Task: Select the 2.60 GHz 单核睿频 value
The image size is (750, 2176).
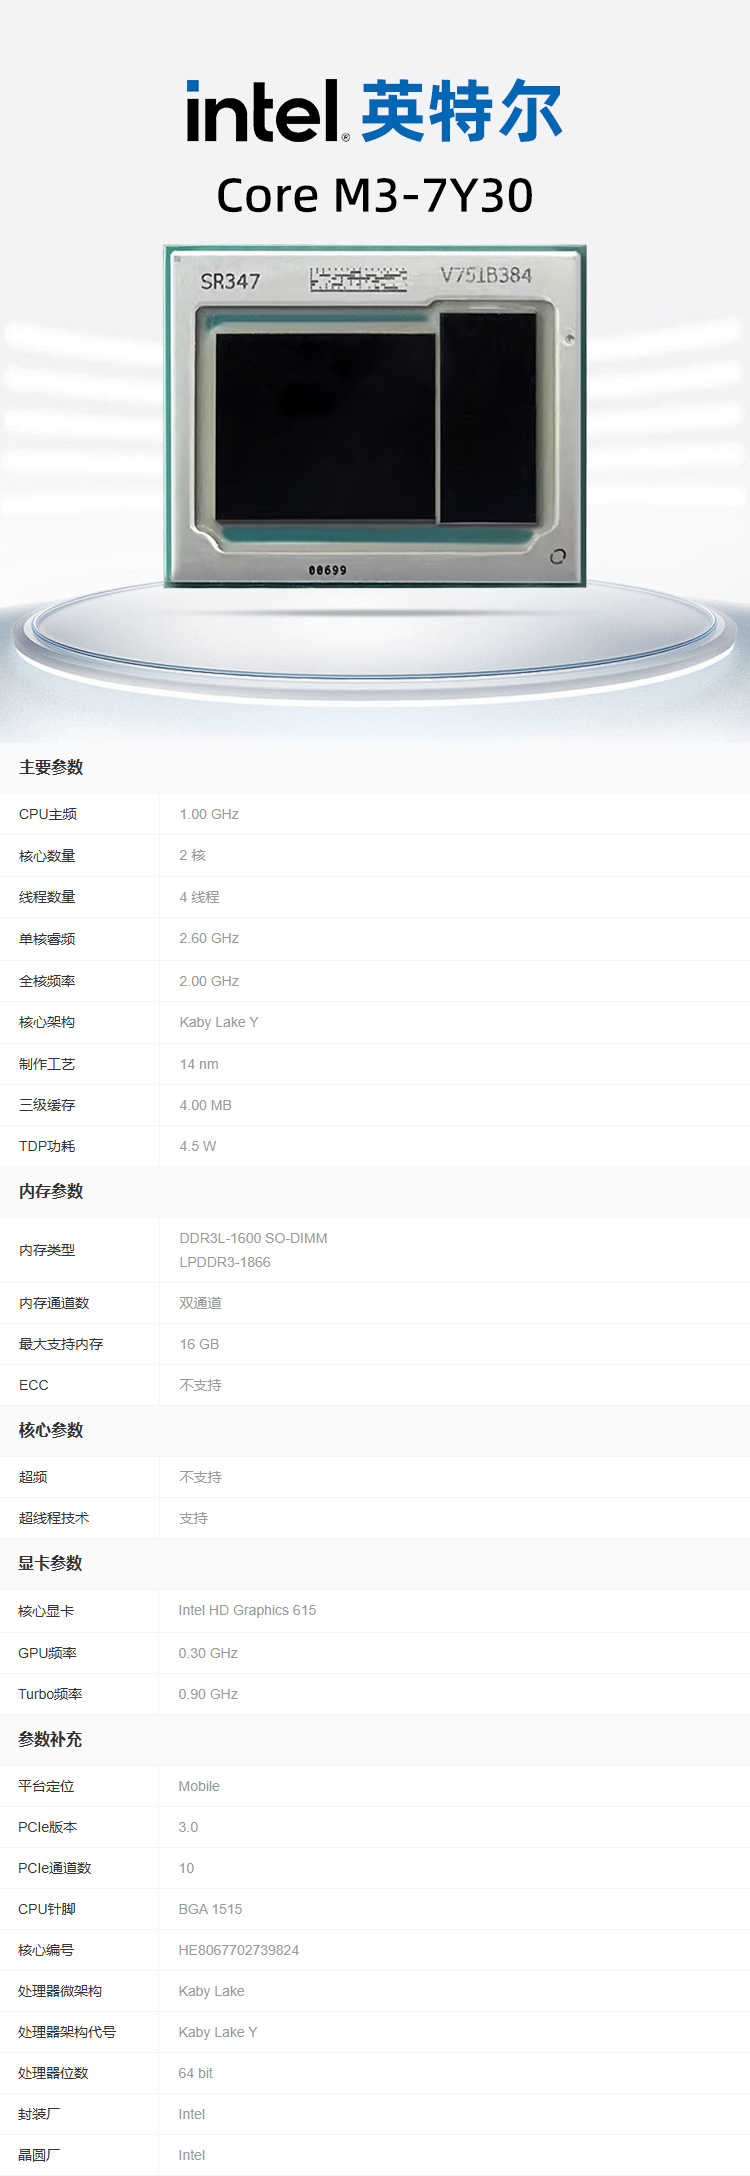Action: (x=209, y=938)
